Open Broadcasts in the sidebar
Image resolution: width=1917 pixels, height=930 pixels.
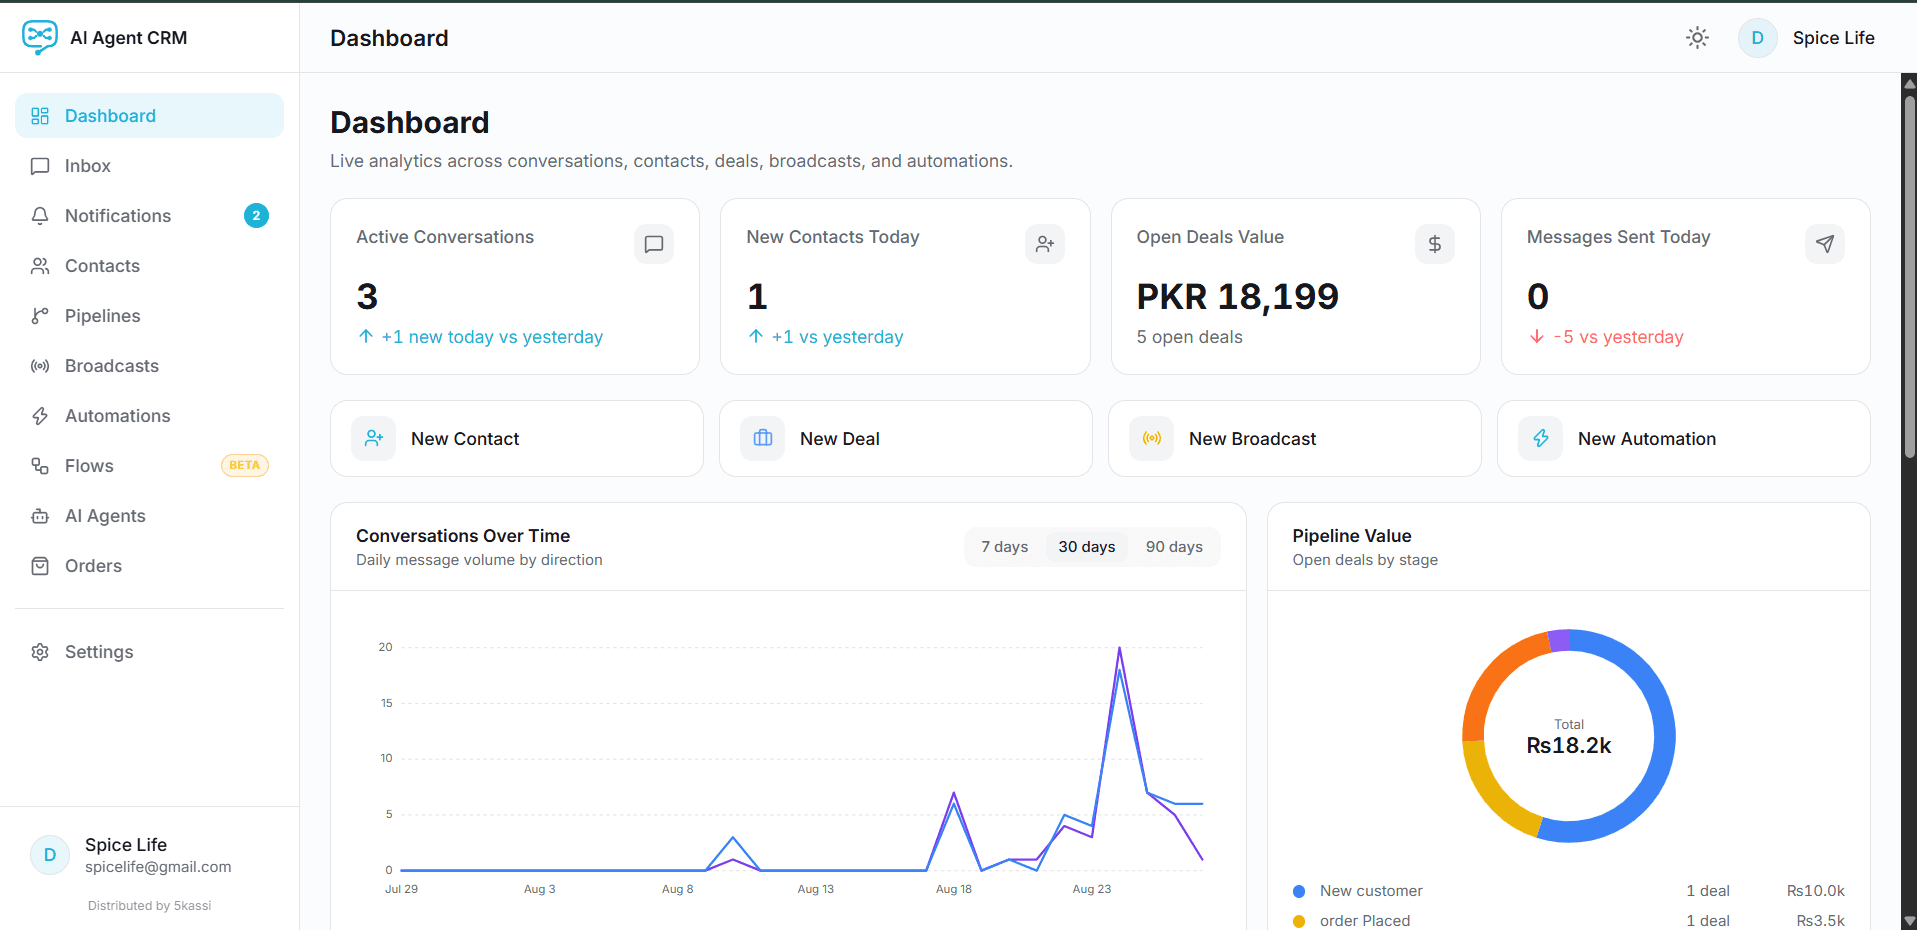[x=150, y=366]
